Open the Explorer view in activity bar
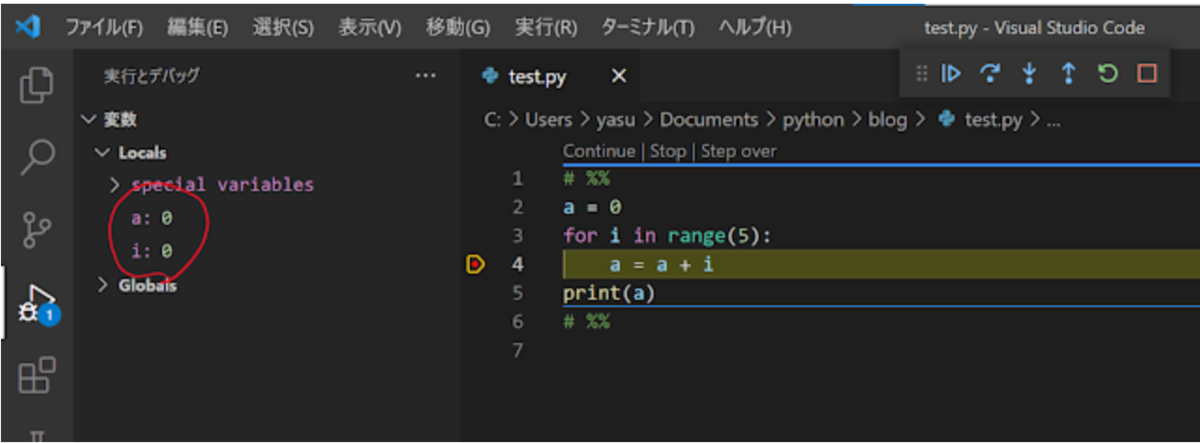The width and height of the screenshot is (1200, 443). click(x=36, y=83)
